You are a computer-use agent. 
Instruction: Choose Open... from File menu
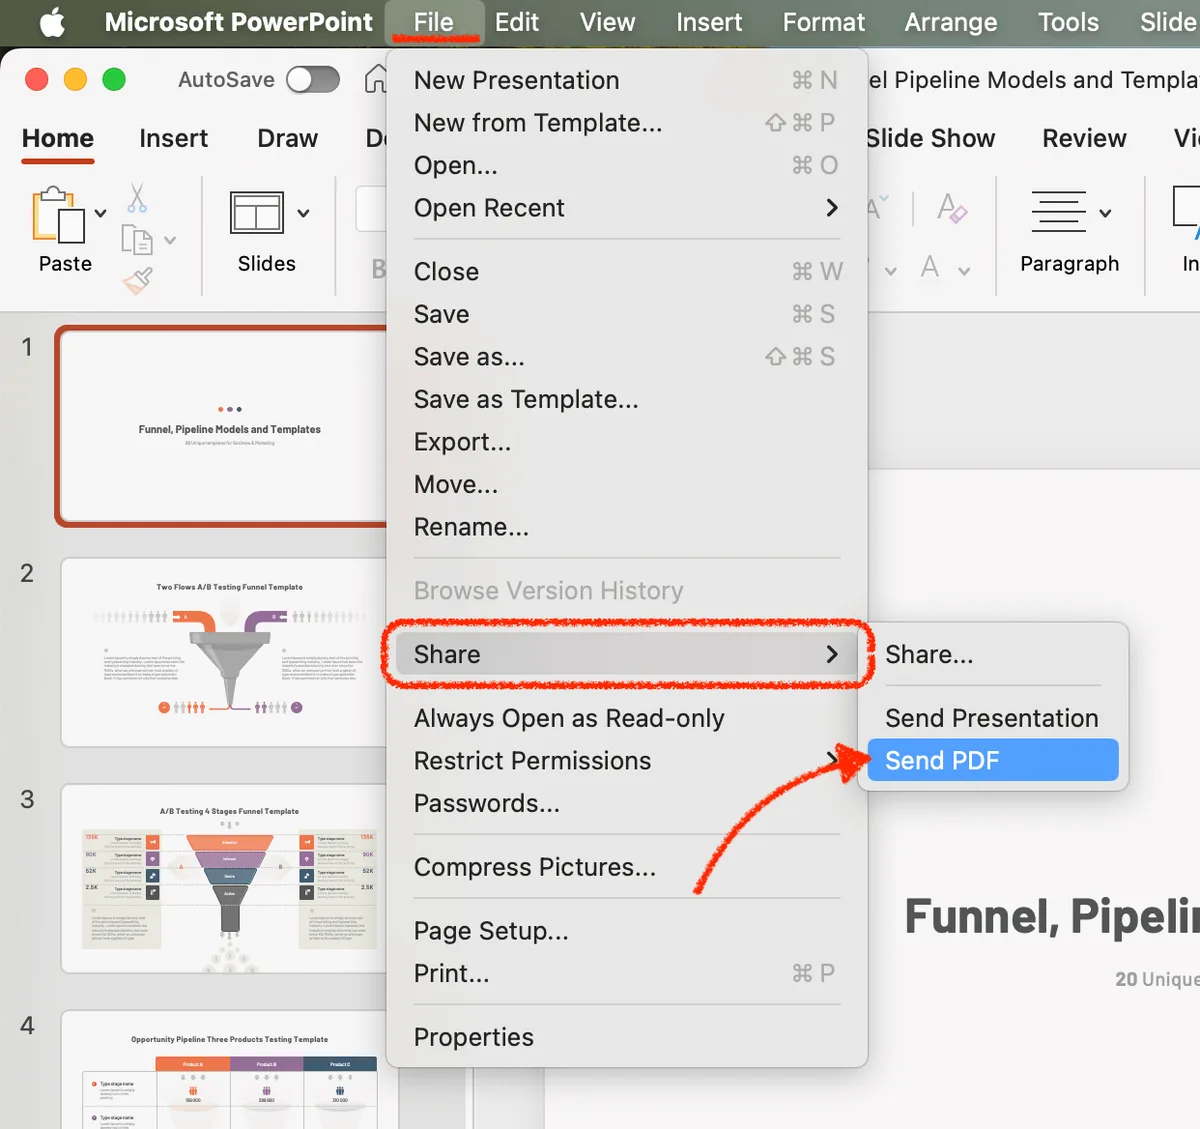(x=626, y=165)
